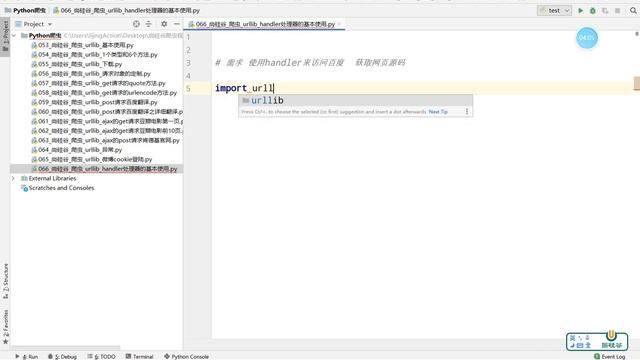
Task: Start debugging with the bug icon in the top toolbar
Action: (x=593, y=11)
